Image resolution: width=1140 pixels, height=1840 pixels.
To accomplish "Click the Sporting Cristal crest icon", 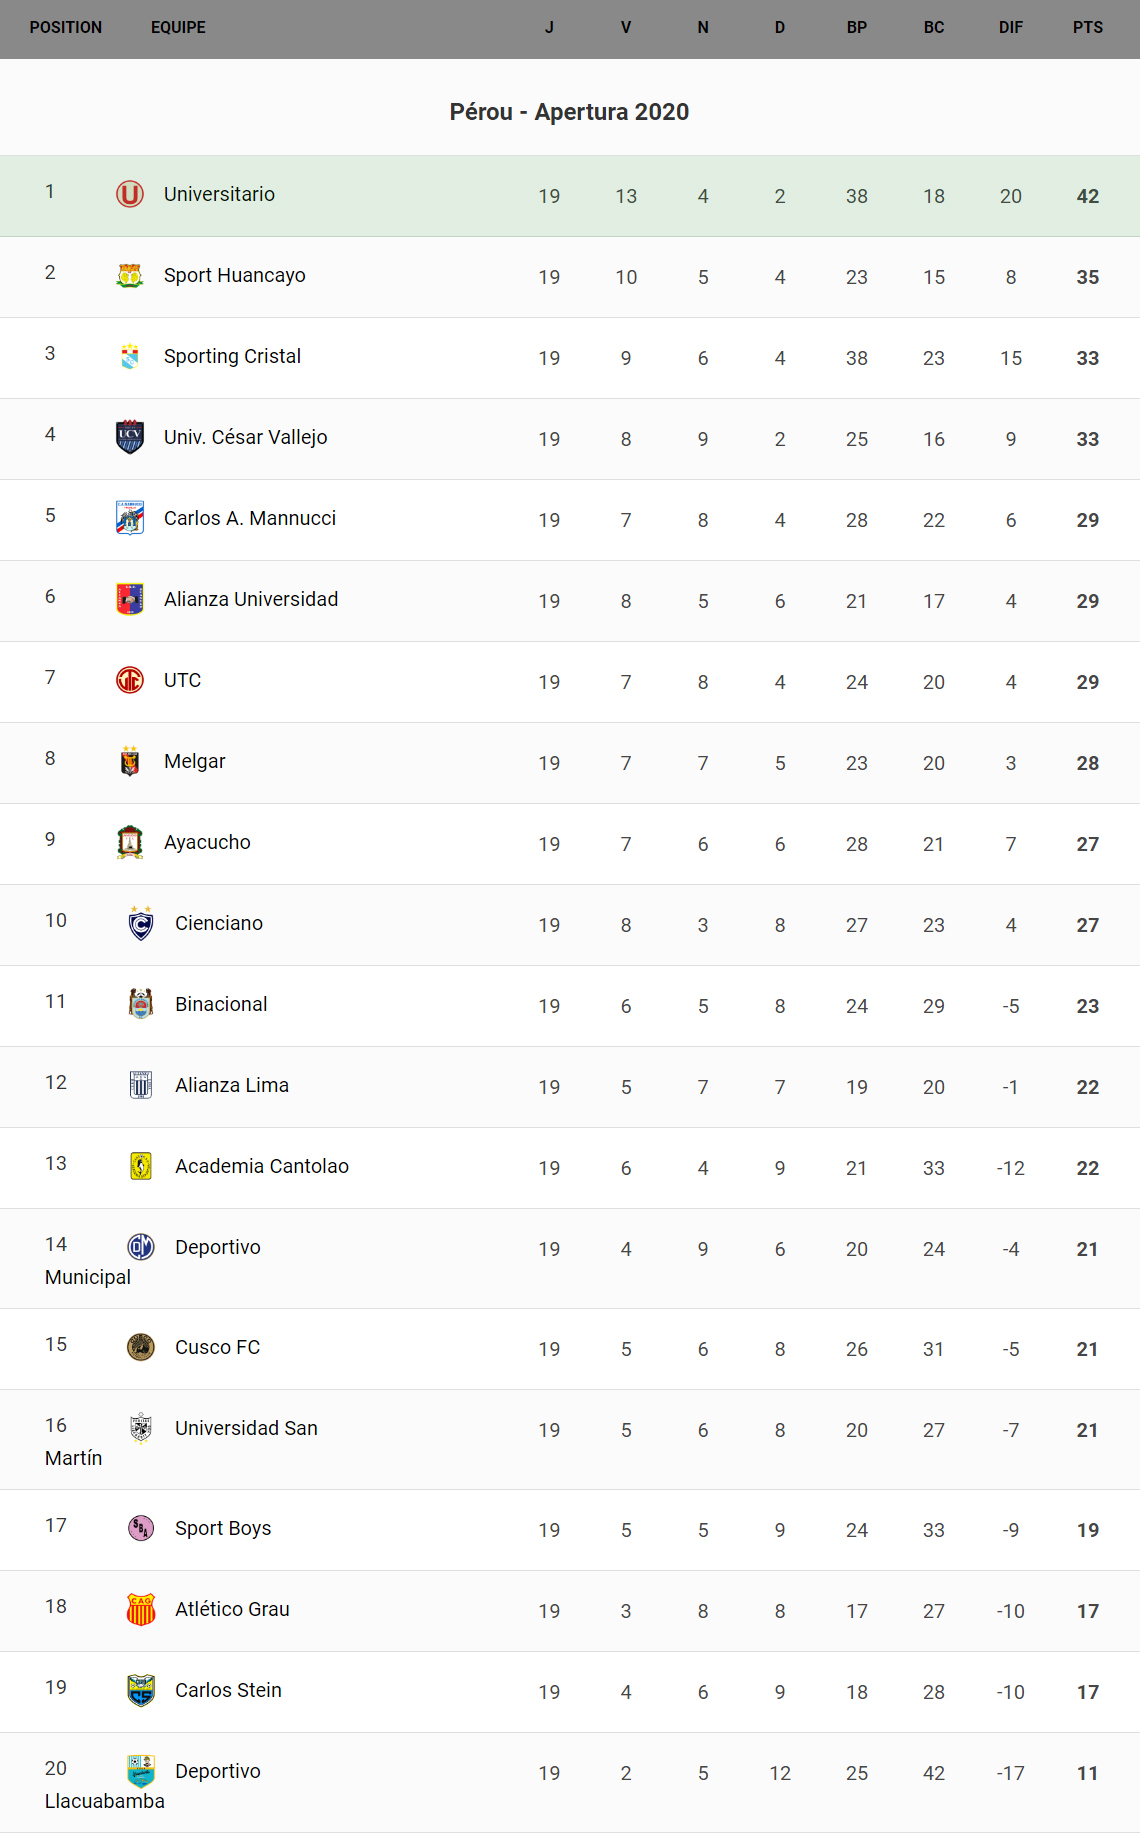I will [130, 356].
